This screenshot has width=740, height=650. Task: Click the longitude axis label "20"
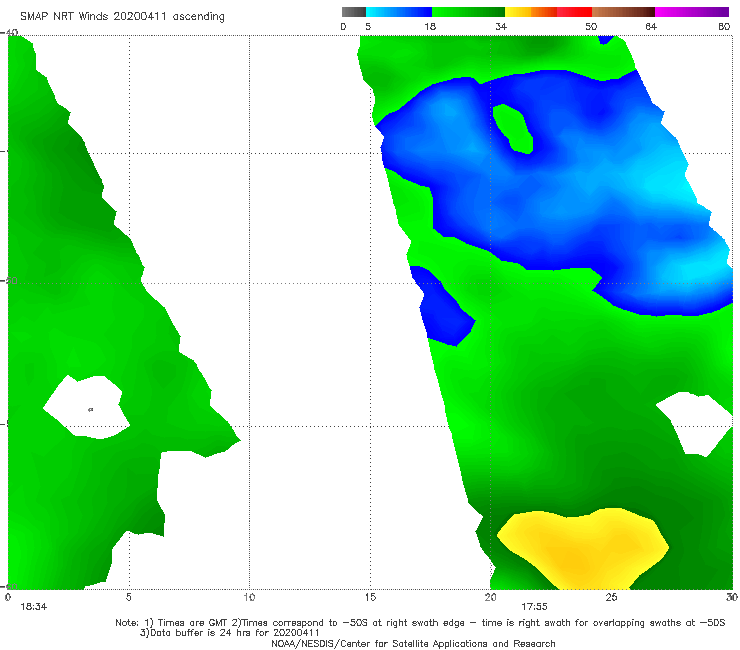(490, 598)
